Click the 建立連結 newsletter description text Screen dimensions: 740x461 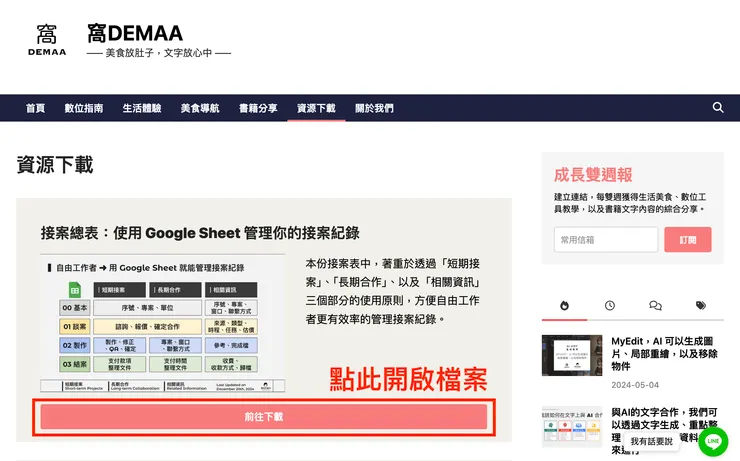[x=630, y=203]
